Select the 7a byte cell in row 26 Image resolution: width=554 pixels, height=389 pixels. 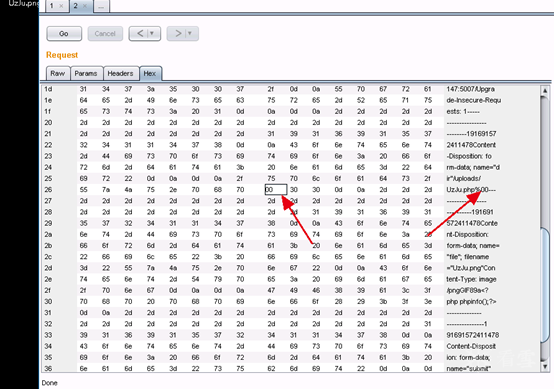click(106, 190)
